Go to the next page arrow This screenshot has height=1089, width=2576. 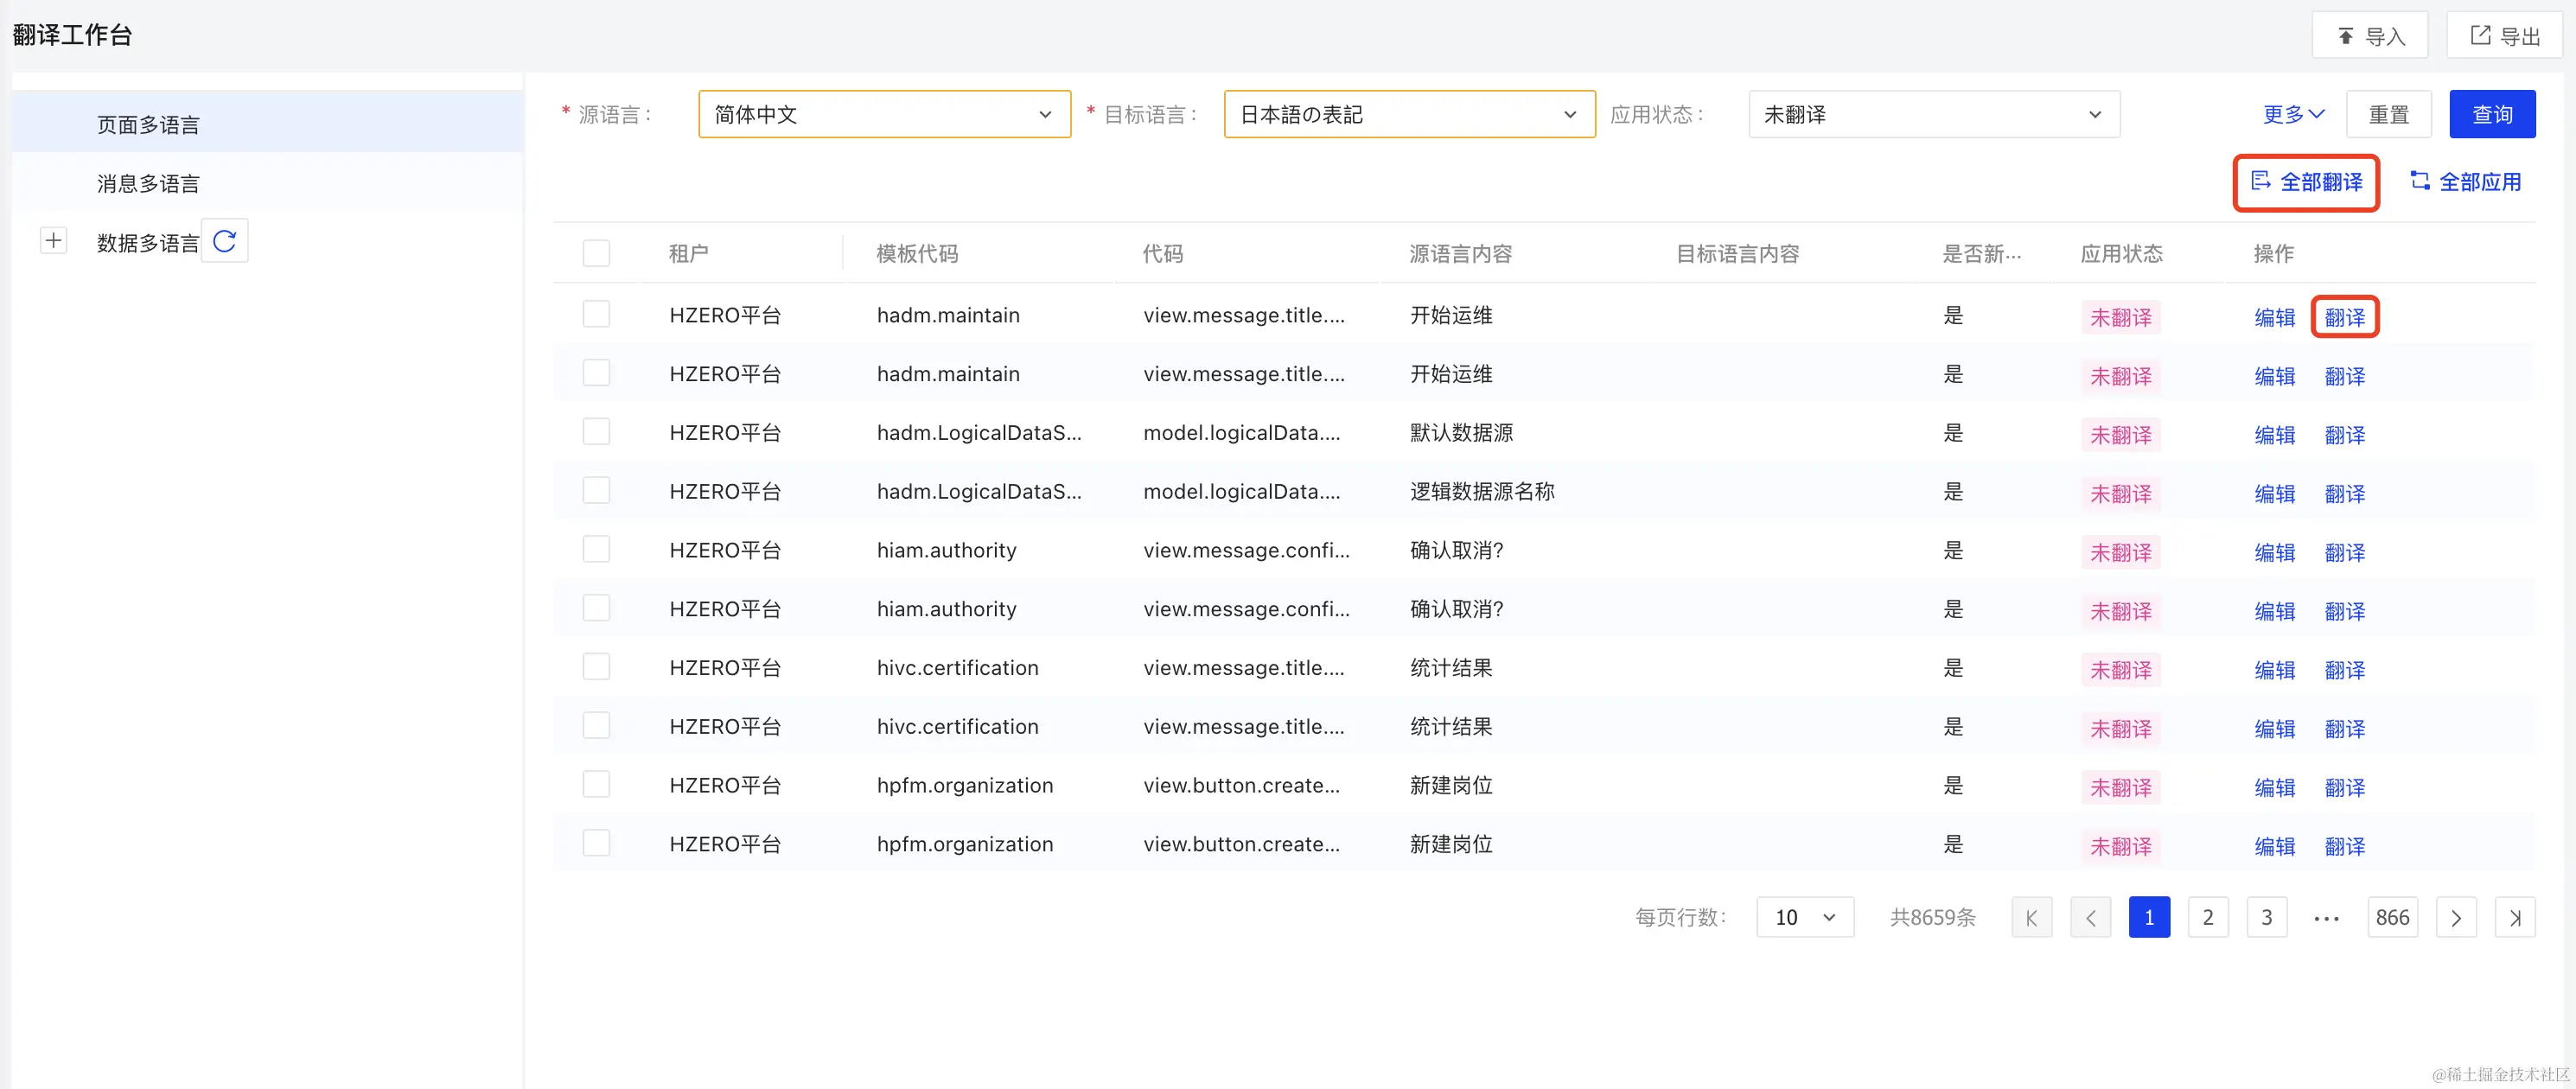tap(2455, 917)
